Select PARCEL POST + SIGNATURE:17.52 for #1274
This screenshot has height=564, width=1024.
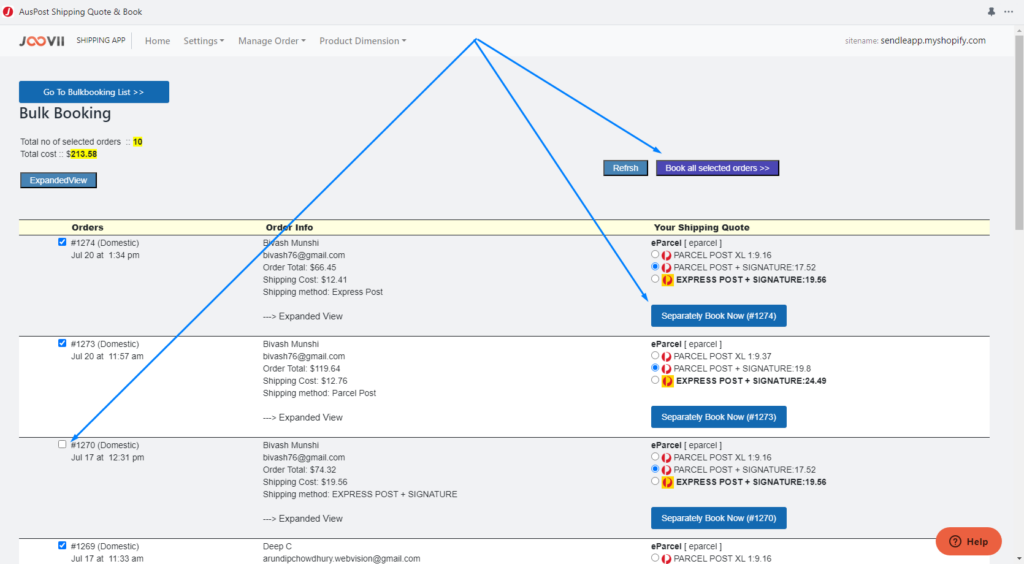point(655,267)
